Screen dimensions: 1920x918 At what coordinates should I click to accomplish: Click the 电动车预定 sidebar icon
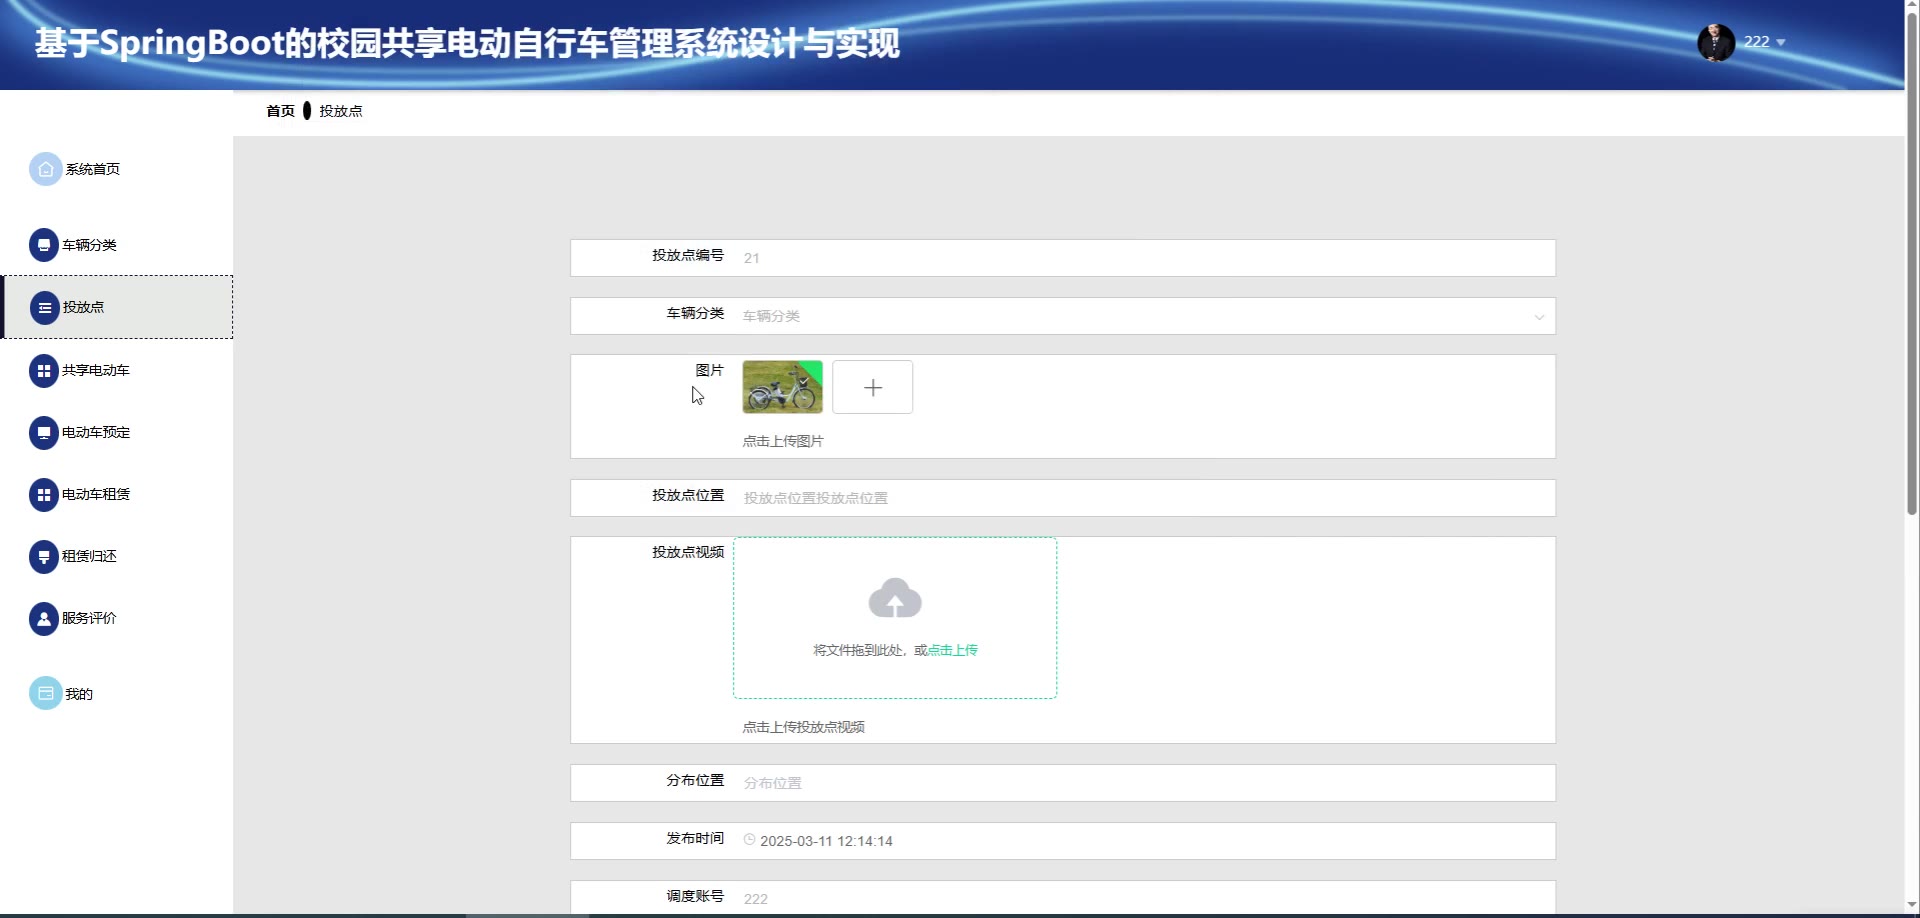[x=44, y=433]
